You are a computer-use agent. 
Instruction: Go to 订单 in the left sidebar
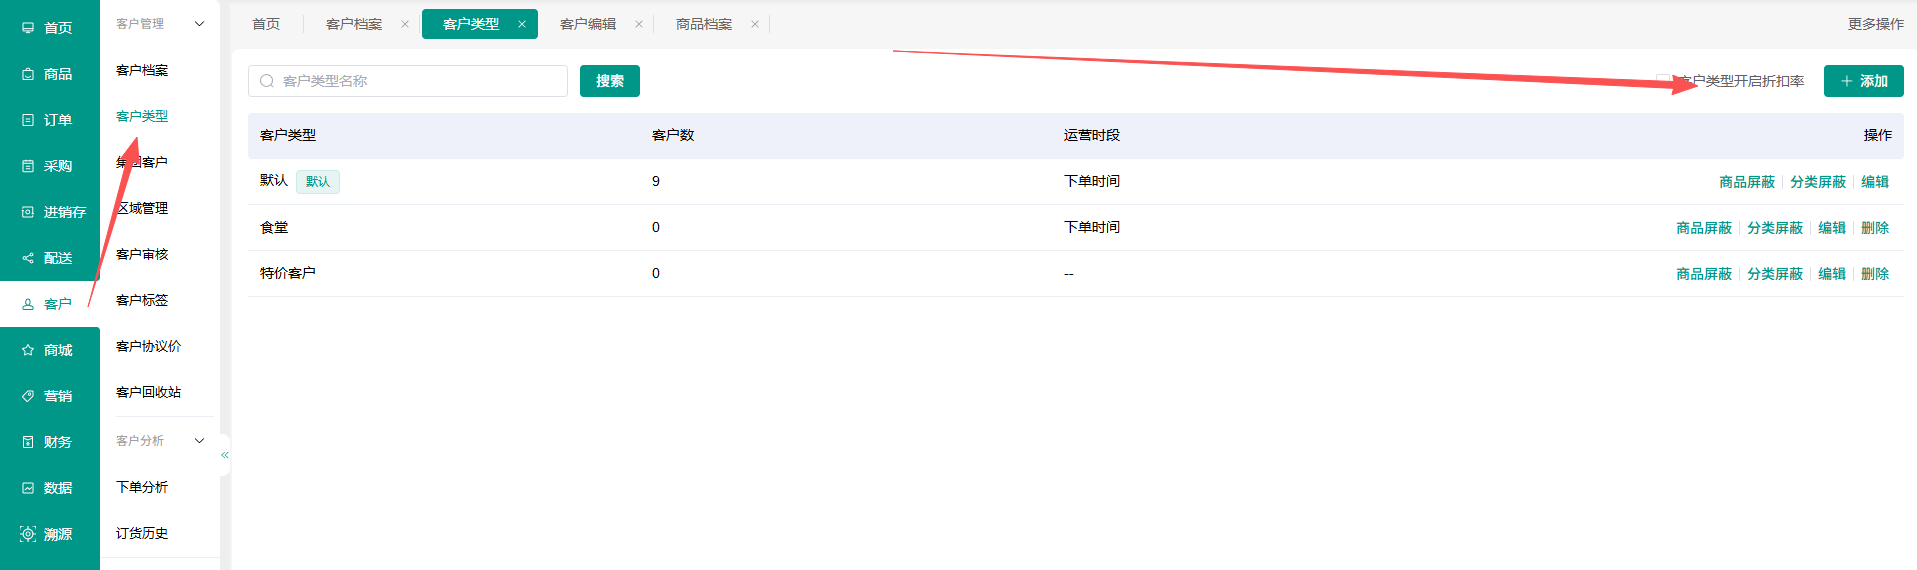(49, 120)
